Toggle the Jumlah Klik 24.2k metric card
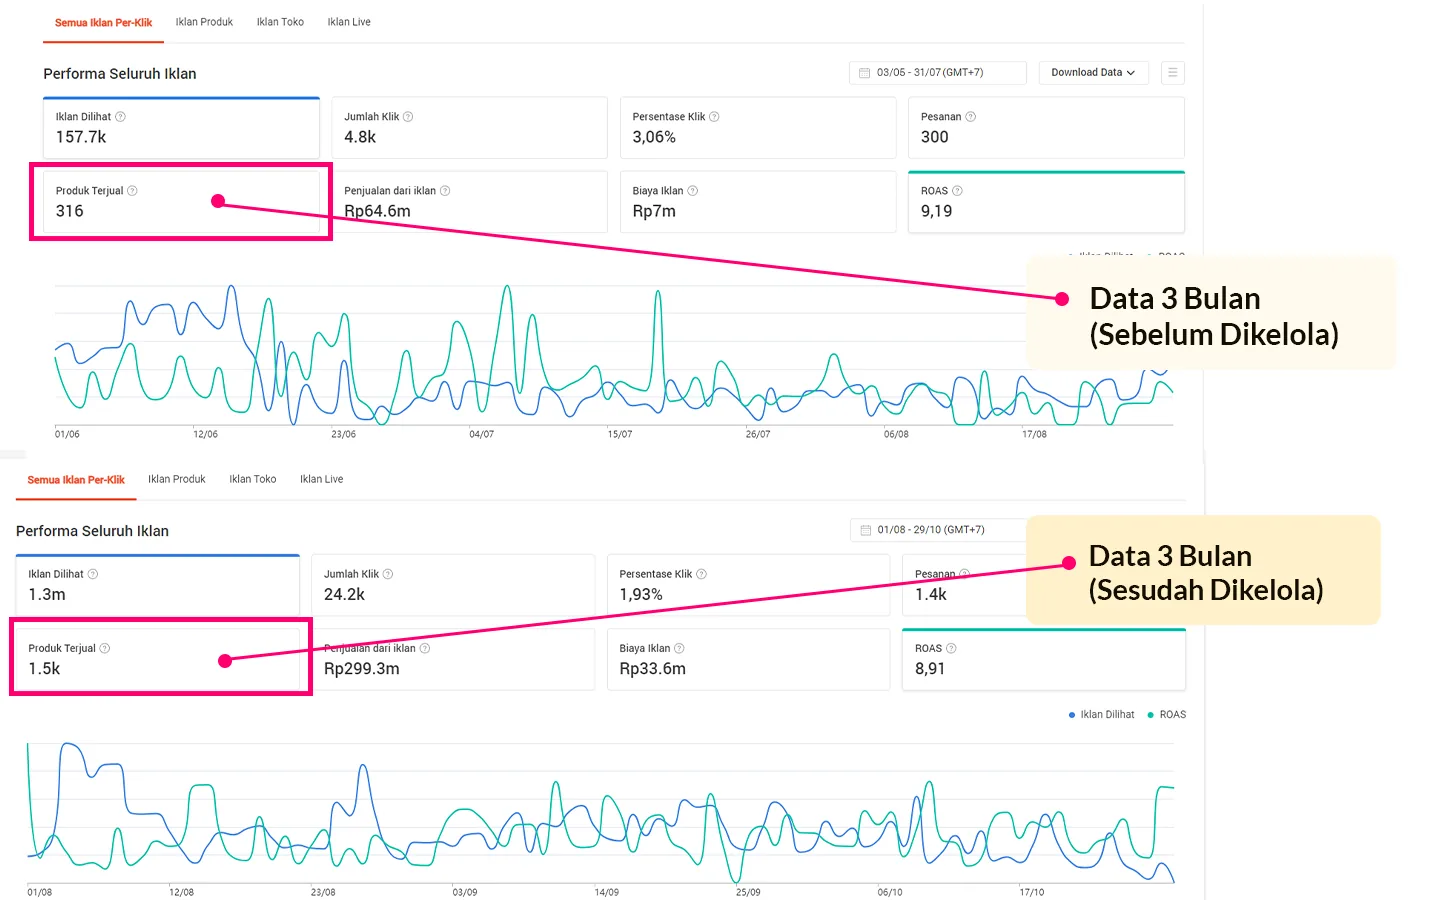Viewport: 1440px width, 900px height. 452,585
